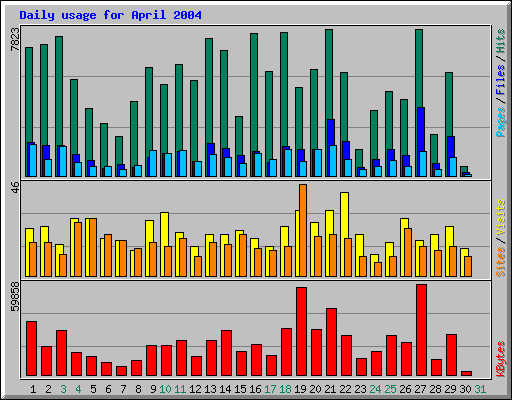
Task: Click the orange 'Sites' legend label
Action: pyautogui.click(x=500, y=262)
